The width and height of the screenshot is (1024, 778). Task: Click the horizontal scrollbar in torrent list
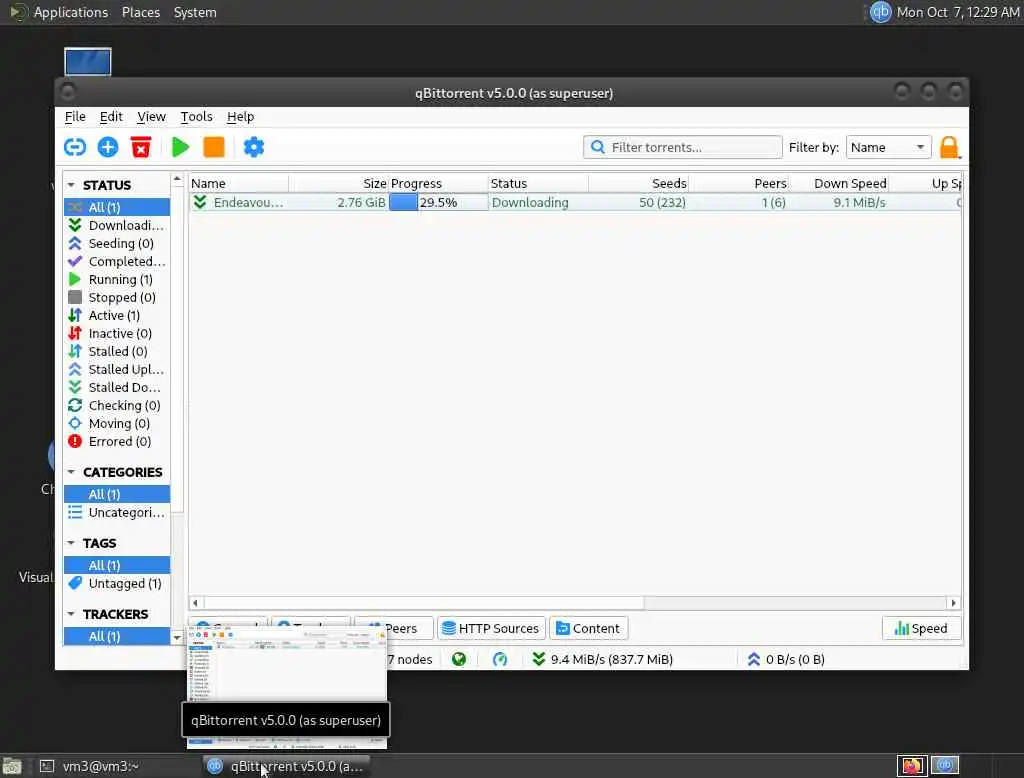tap(423, 603)
